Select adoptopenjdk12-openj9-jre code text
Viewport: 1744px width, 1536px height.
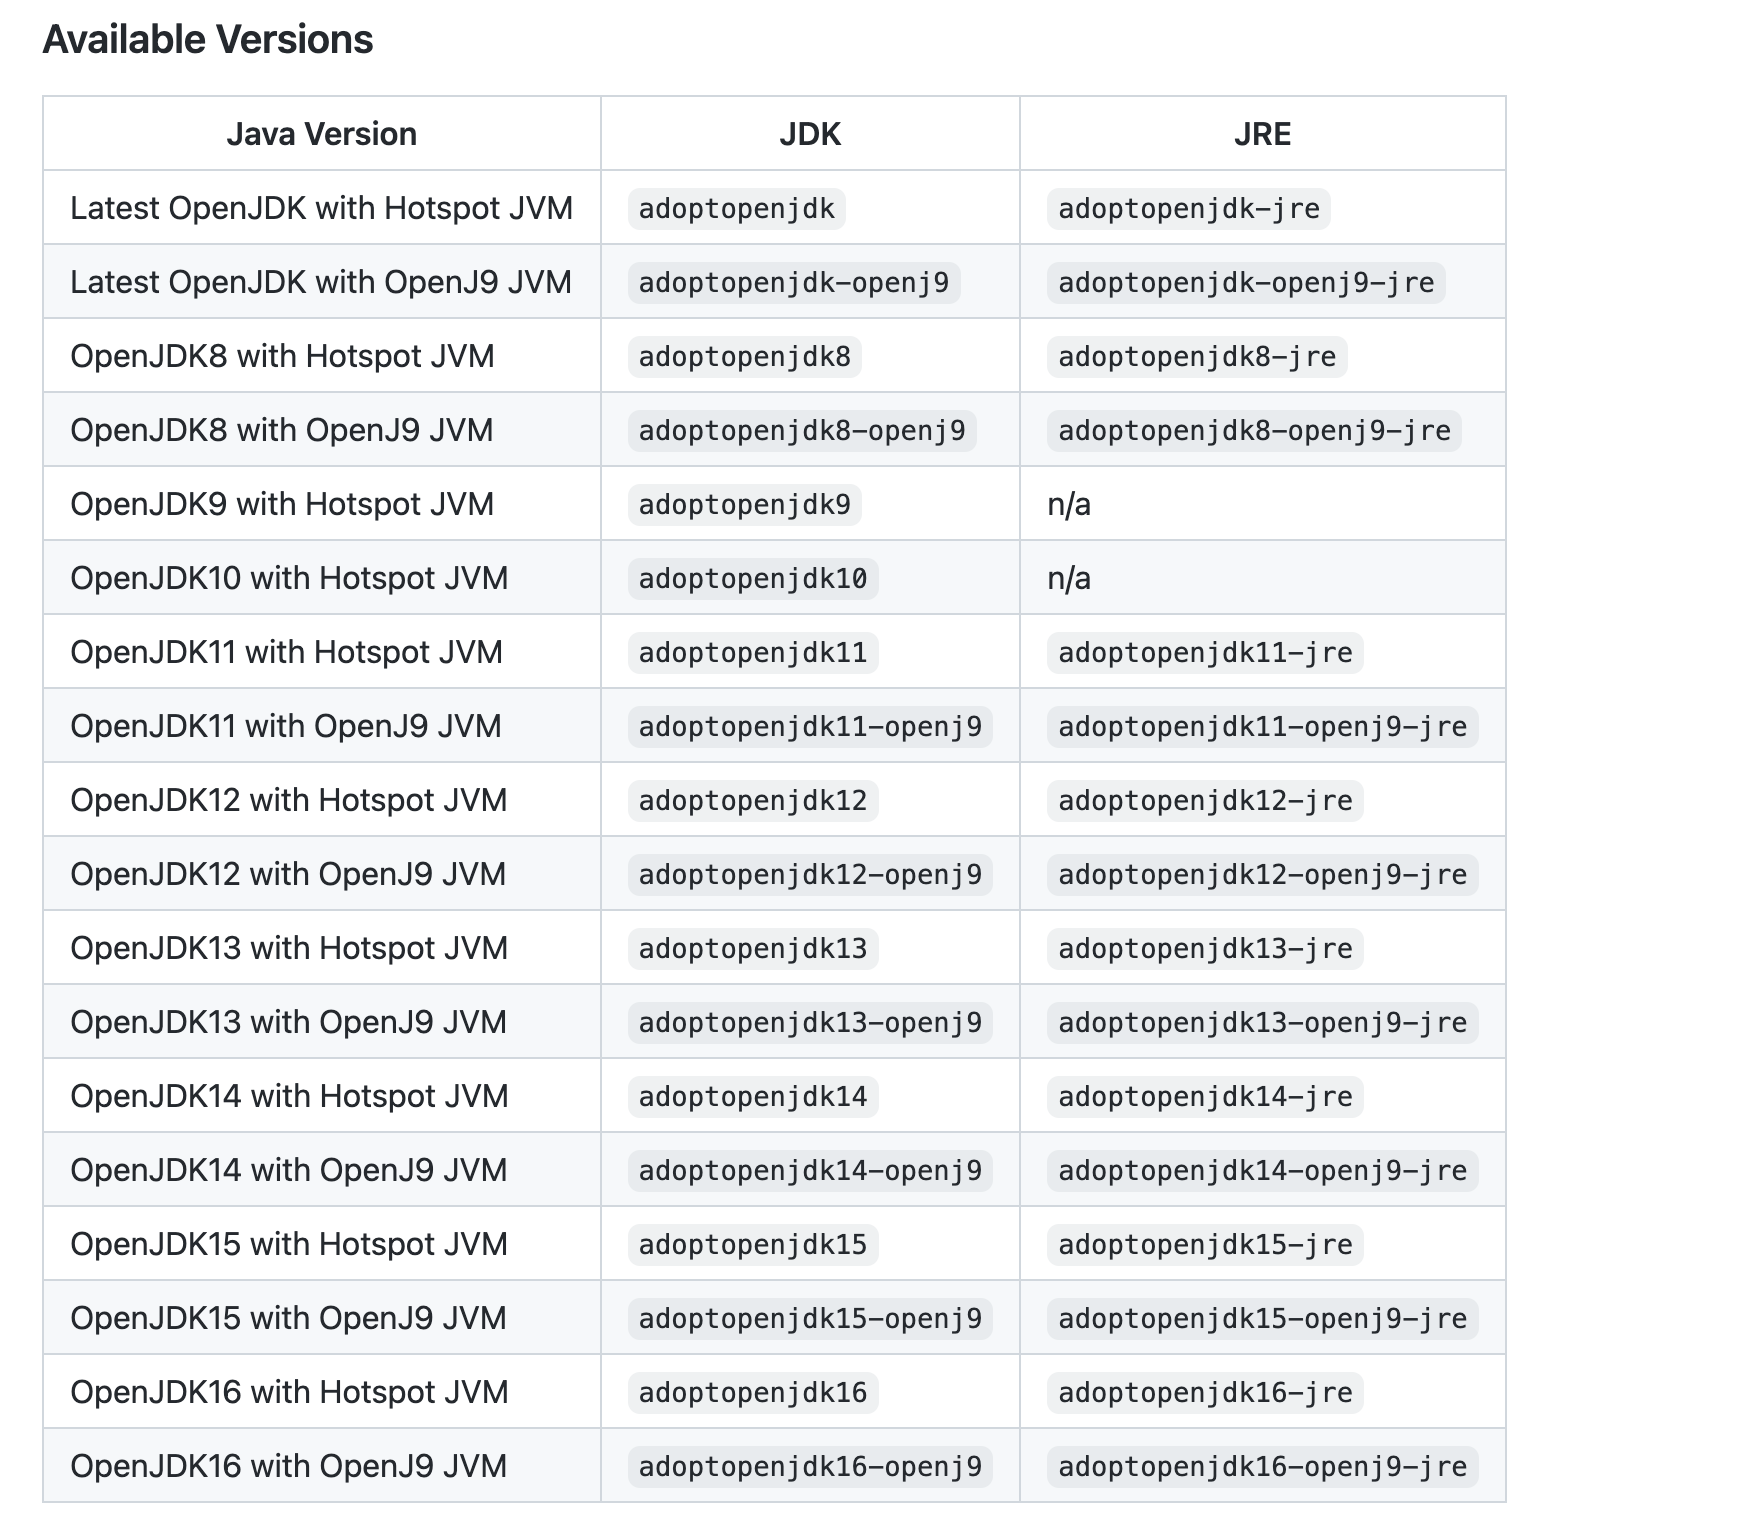(1262, 875)
